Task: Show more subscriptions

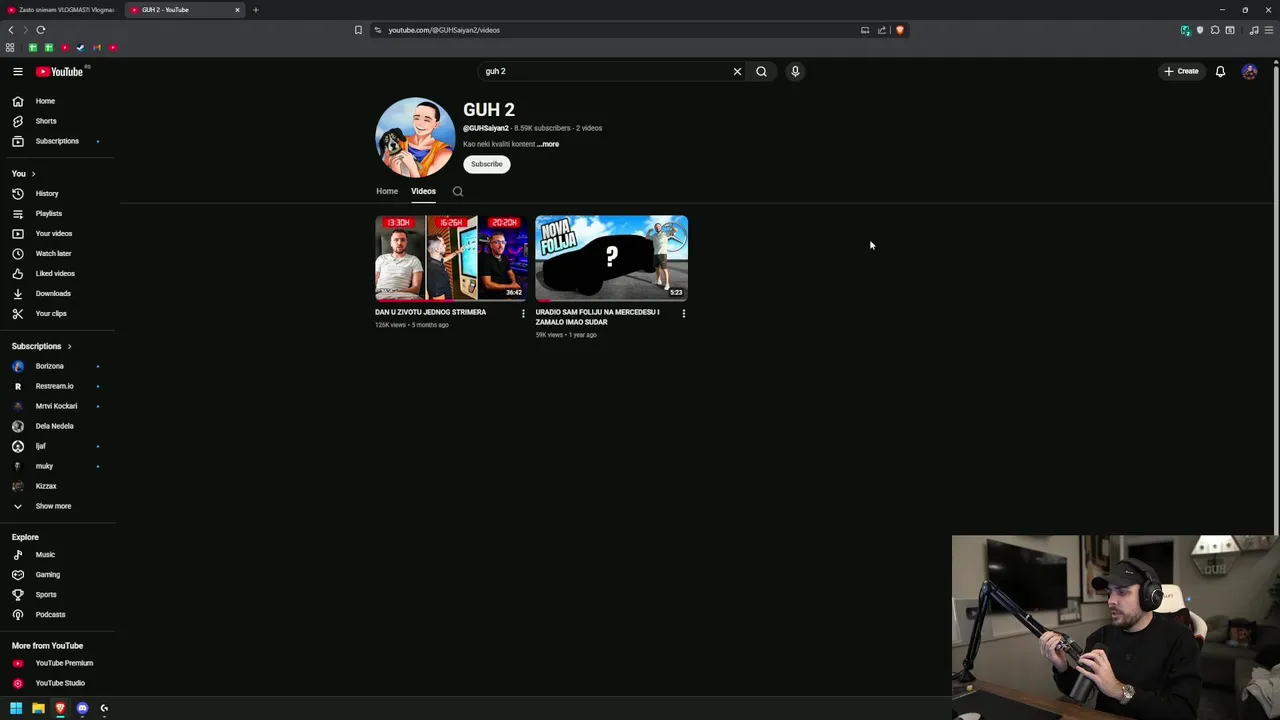Action: 57,506
